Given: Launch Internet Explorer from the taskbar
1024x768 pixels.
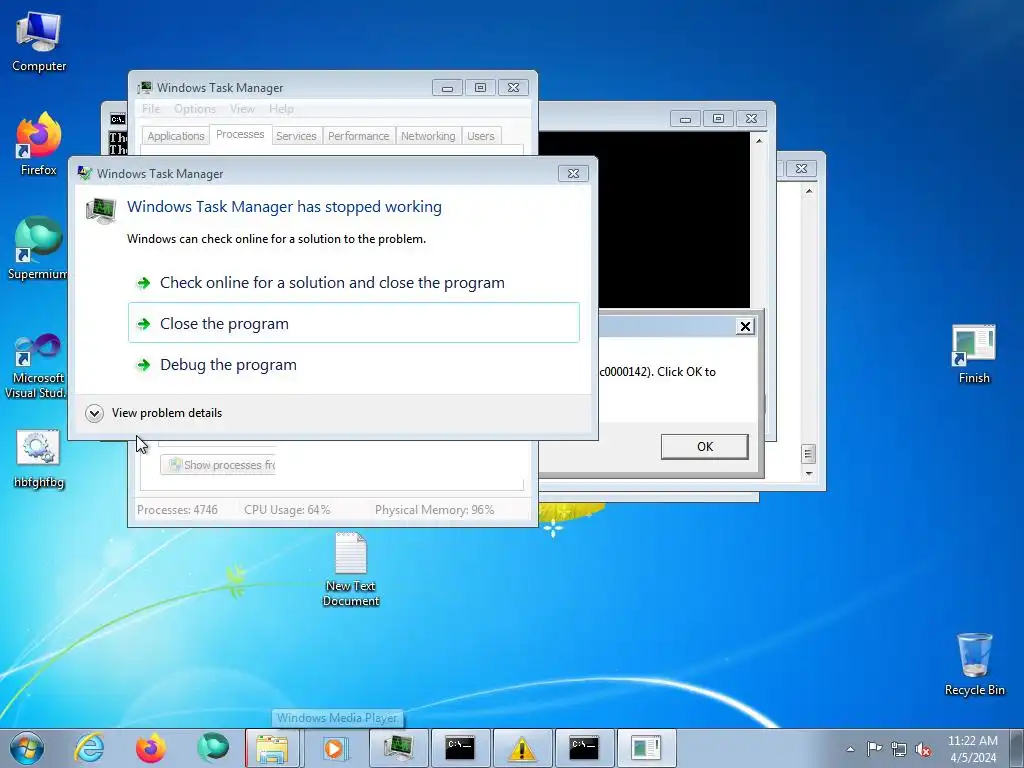Looking at the screenshot, I should 89,748.
